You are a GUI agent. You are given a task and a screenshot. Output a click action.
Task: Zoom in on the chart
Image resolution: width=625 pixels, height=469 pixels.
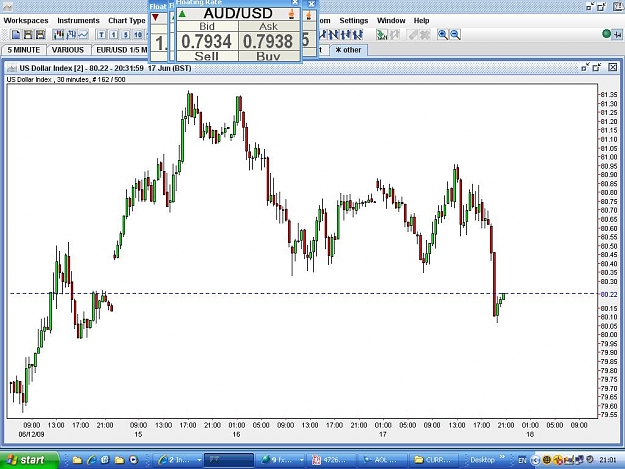pos(442,35)
